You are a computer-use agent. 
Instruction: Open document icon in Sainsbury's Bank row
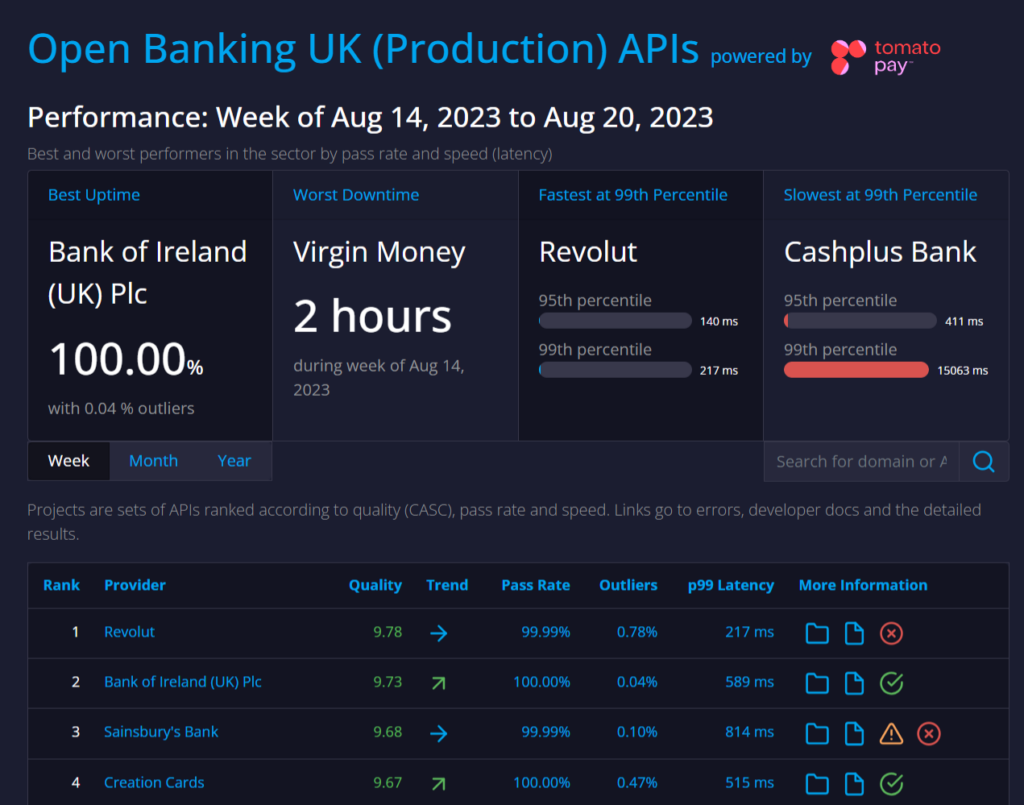854,734
